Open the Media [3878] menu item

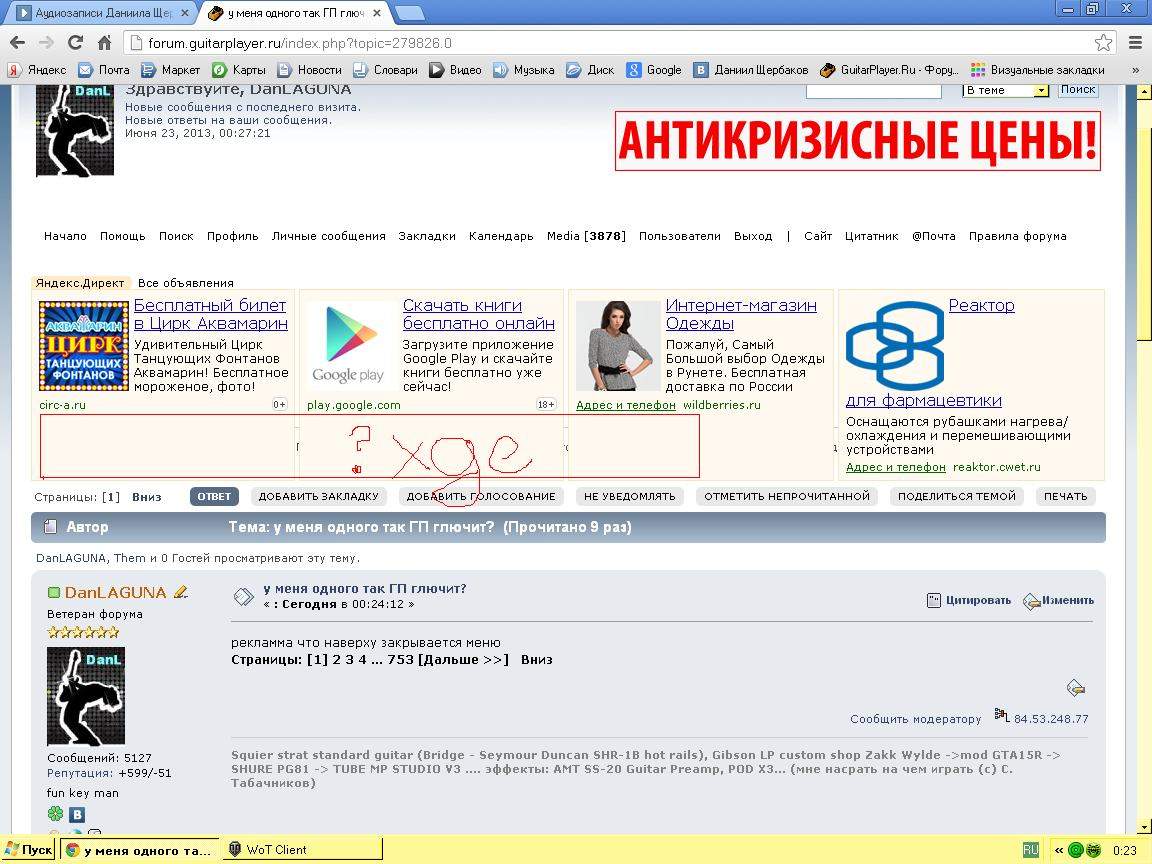[586, 236]
